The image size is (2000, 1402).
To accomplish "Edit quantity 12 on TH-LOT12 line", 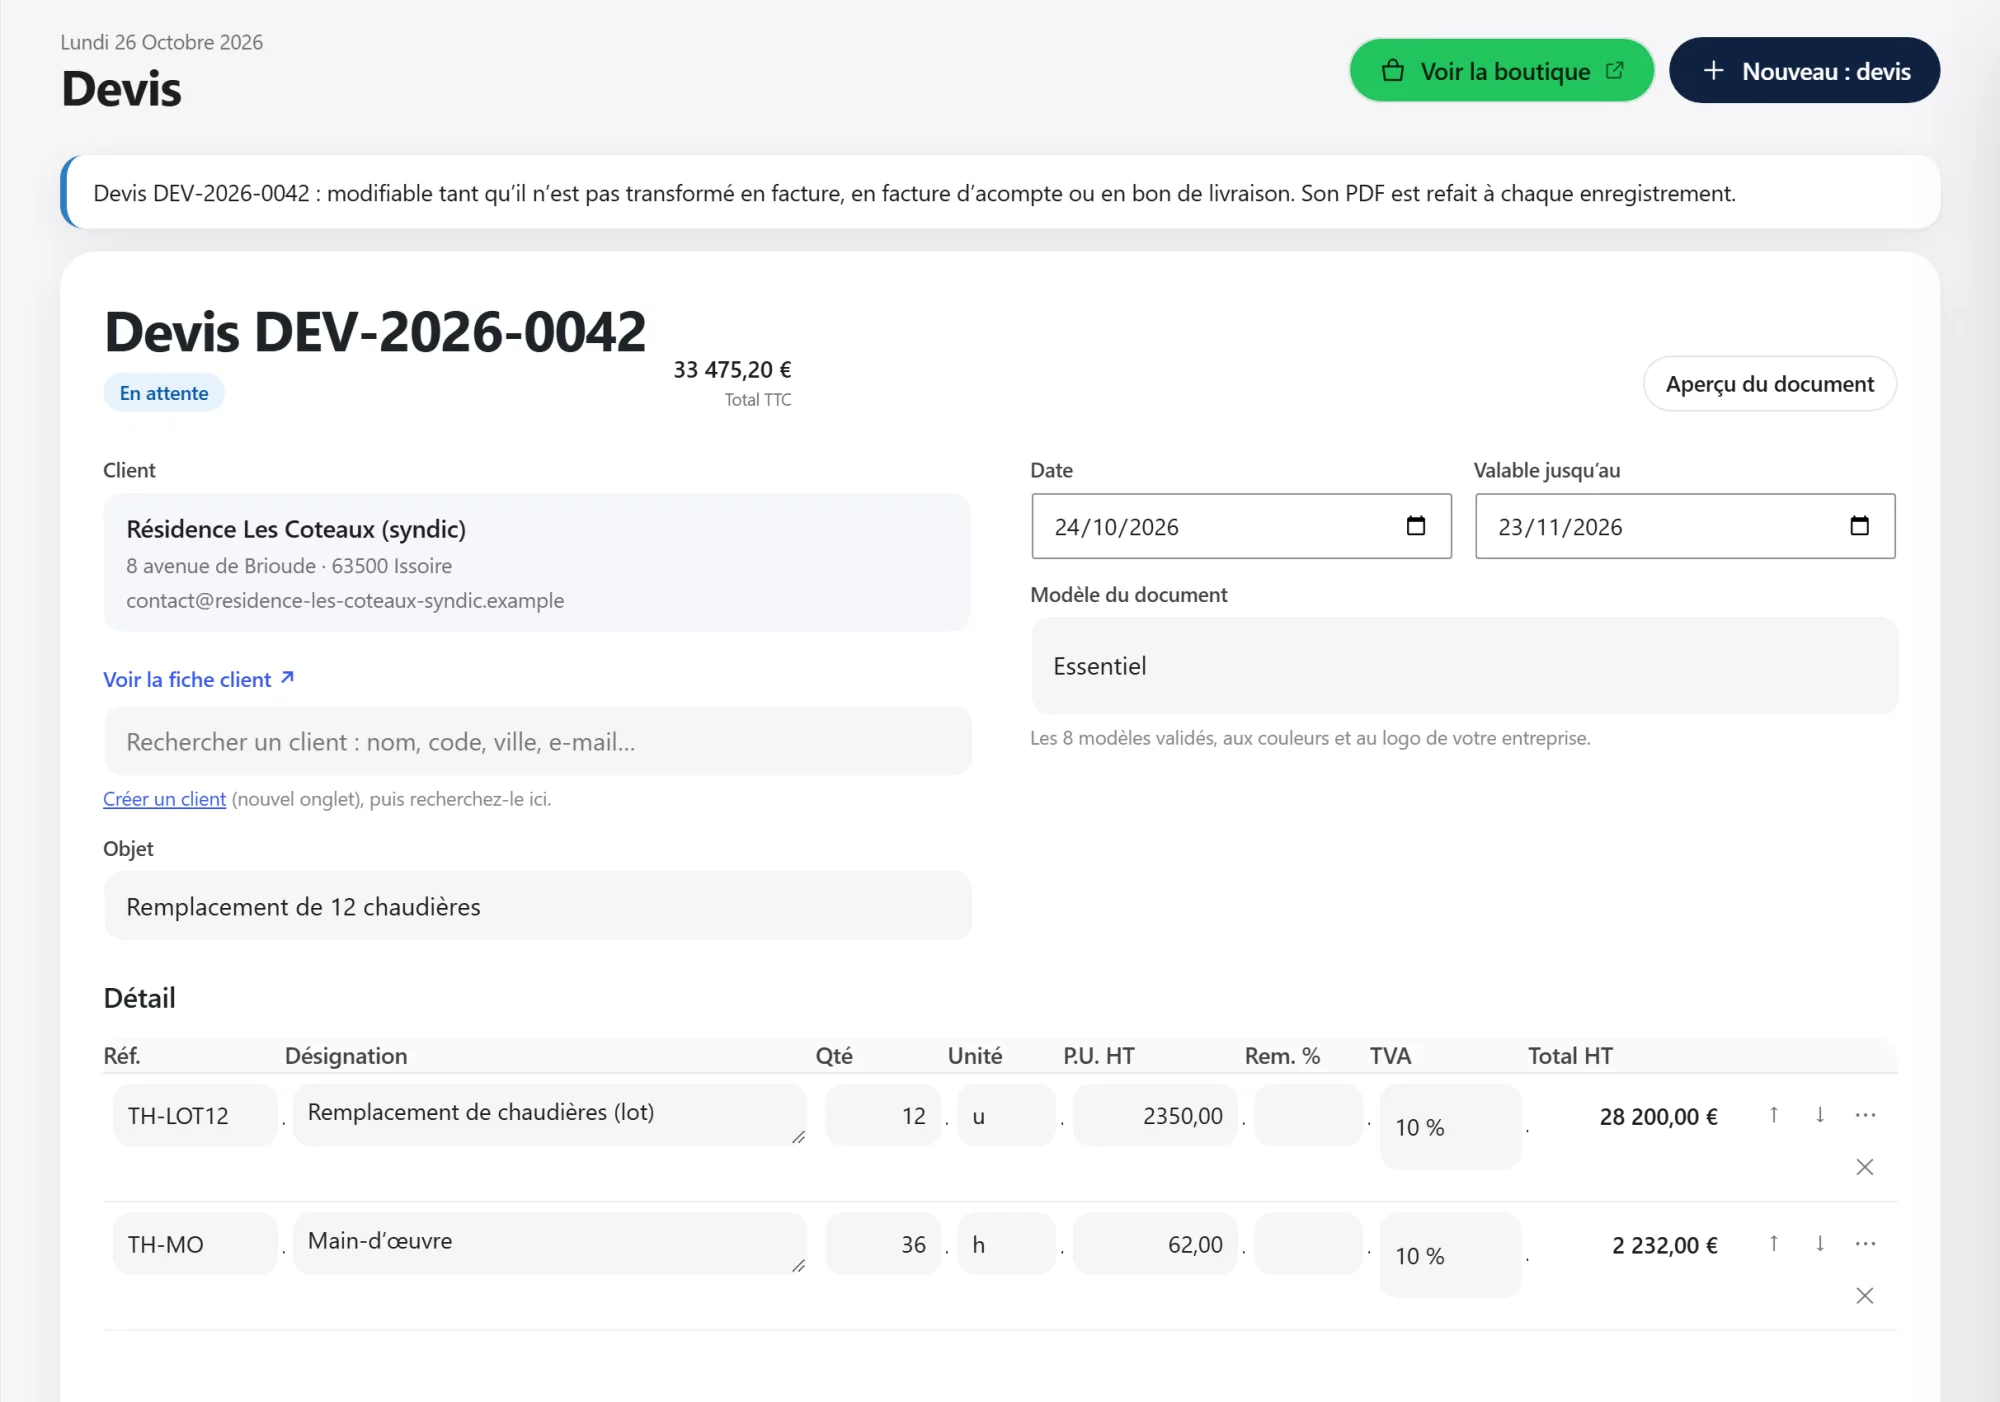I will coord(883,1116).
